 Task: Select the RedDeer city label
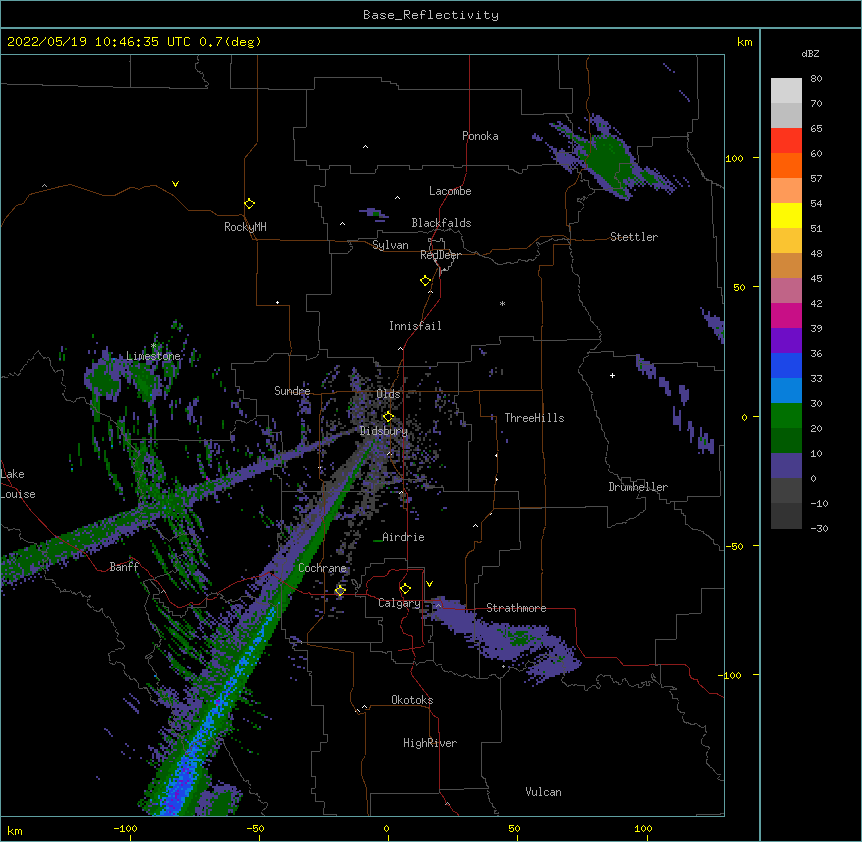point(440,255)
